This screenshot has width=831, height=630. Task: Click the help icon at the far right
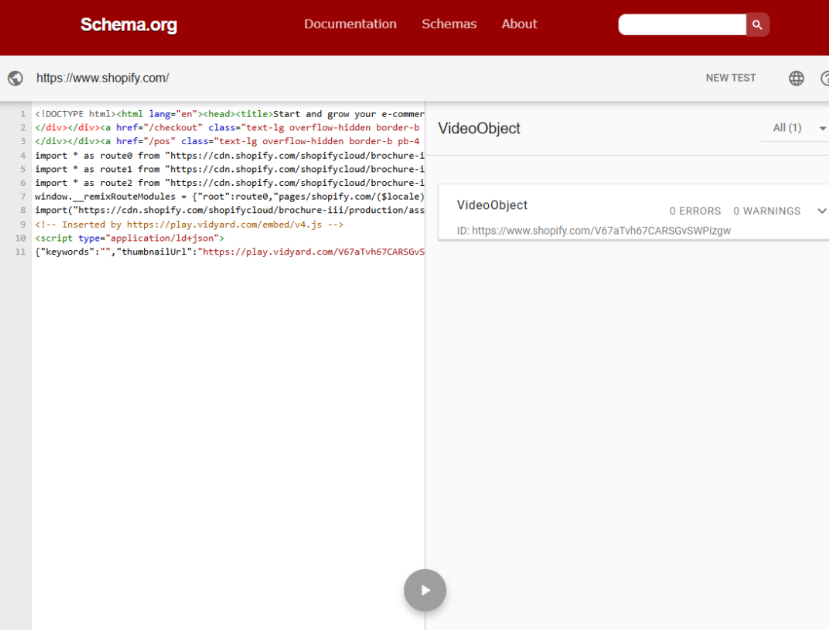[x=825, y=78]
